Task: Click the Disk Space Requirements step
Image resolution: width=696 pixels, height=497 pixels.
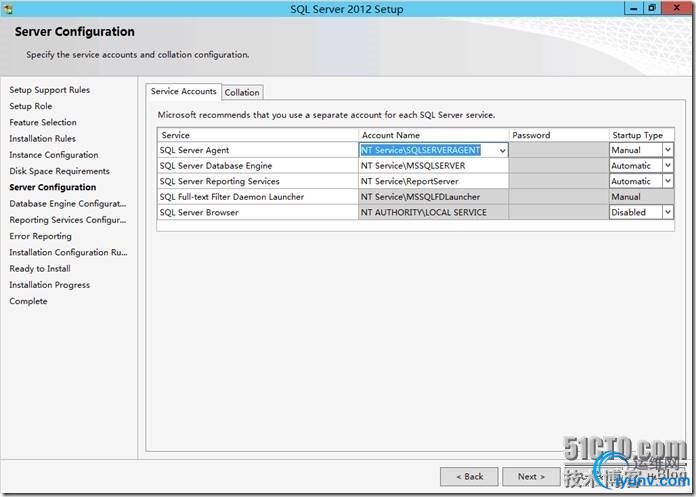Action: (x=59, y=171)
